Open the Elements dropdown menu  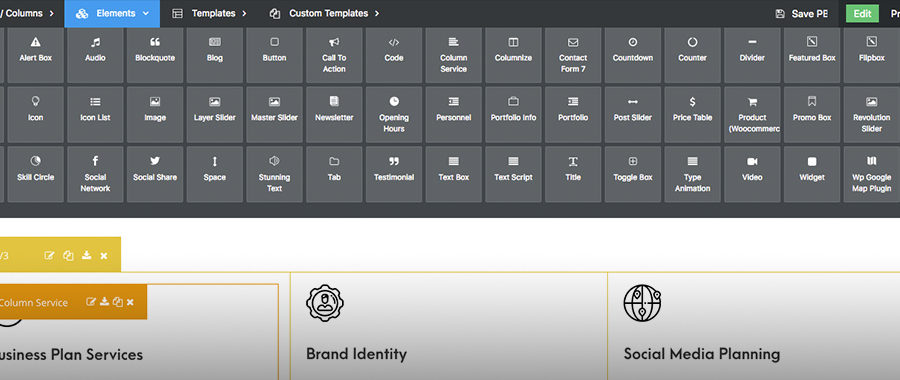[112, 13]
